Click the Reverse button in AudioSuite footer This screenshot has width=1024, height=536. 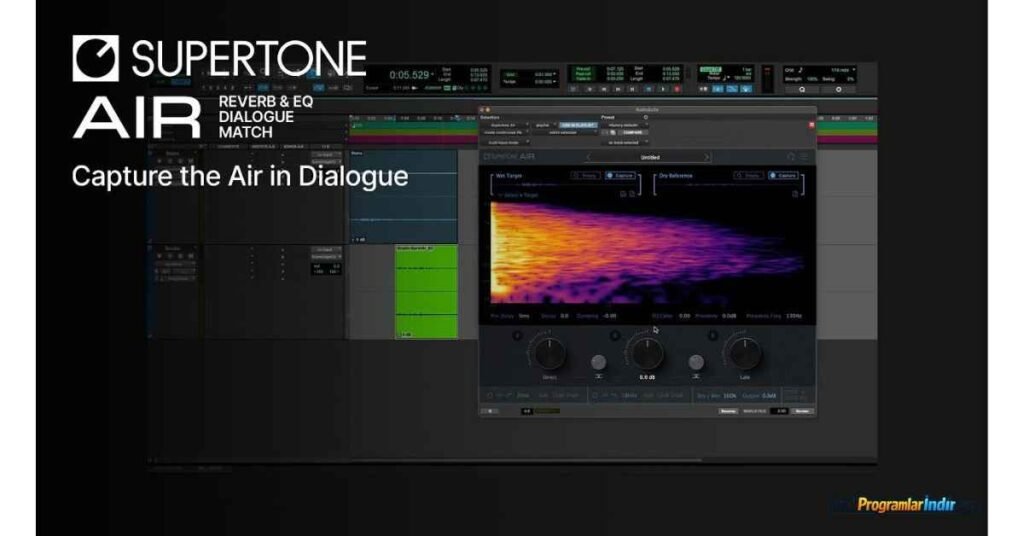point(728,411)
